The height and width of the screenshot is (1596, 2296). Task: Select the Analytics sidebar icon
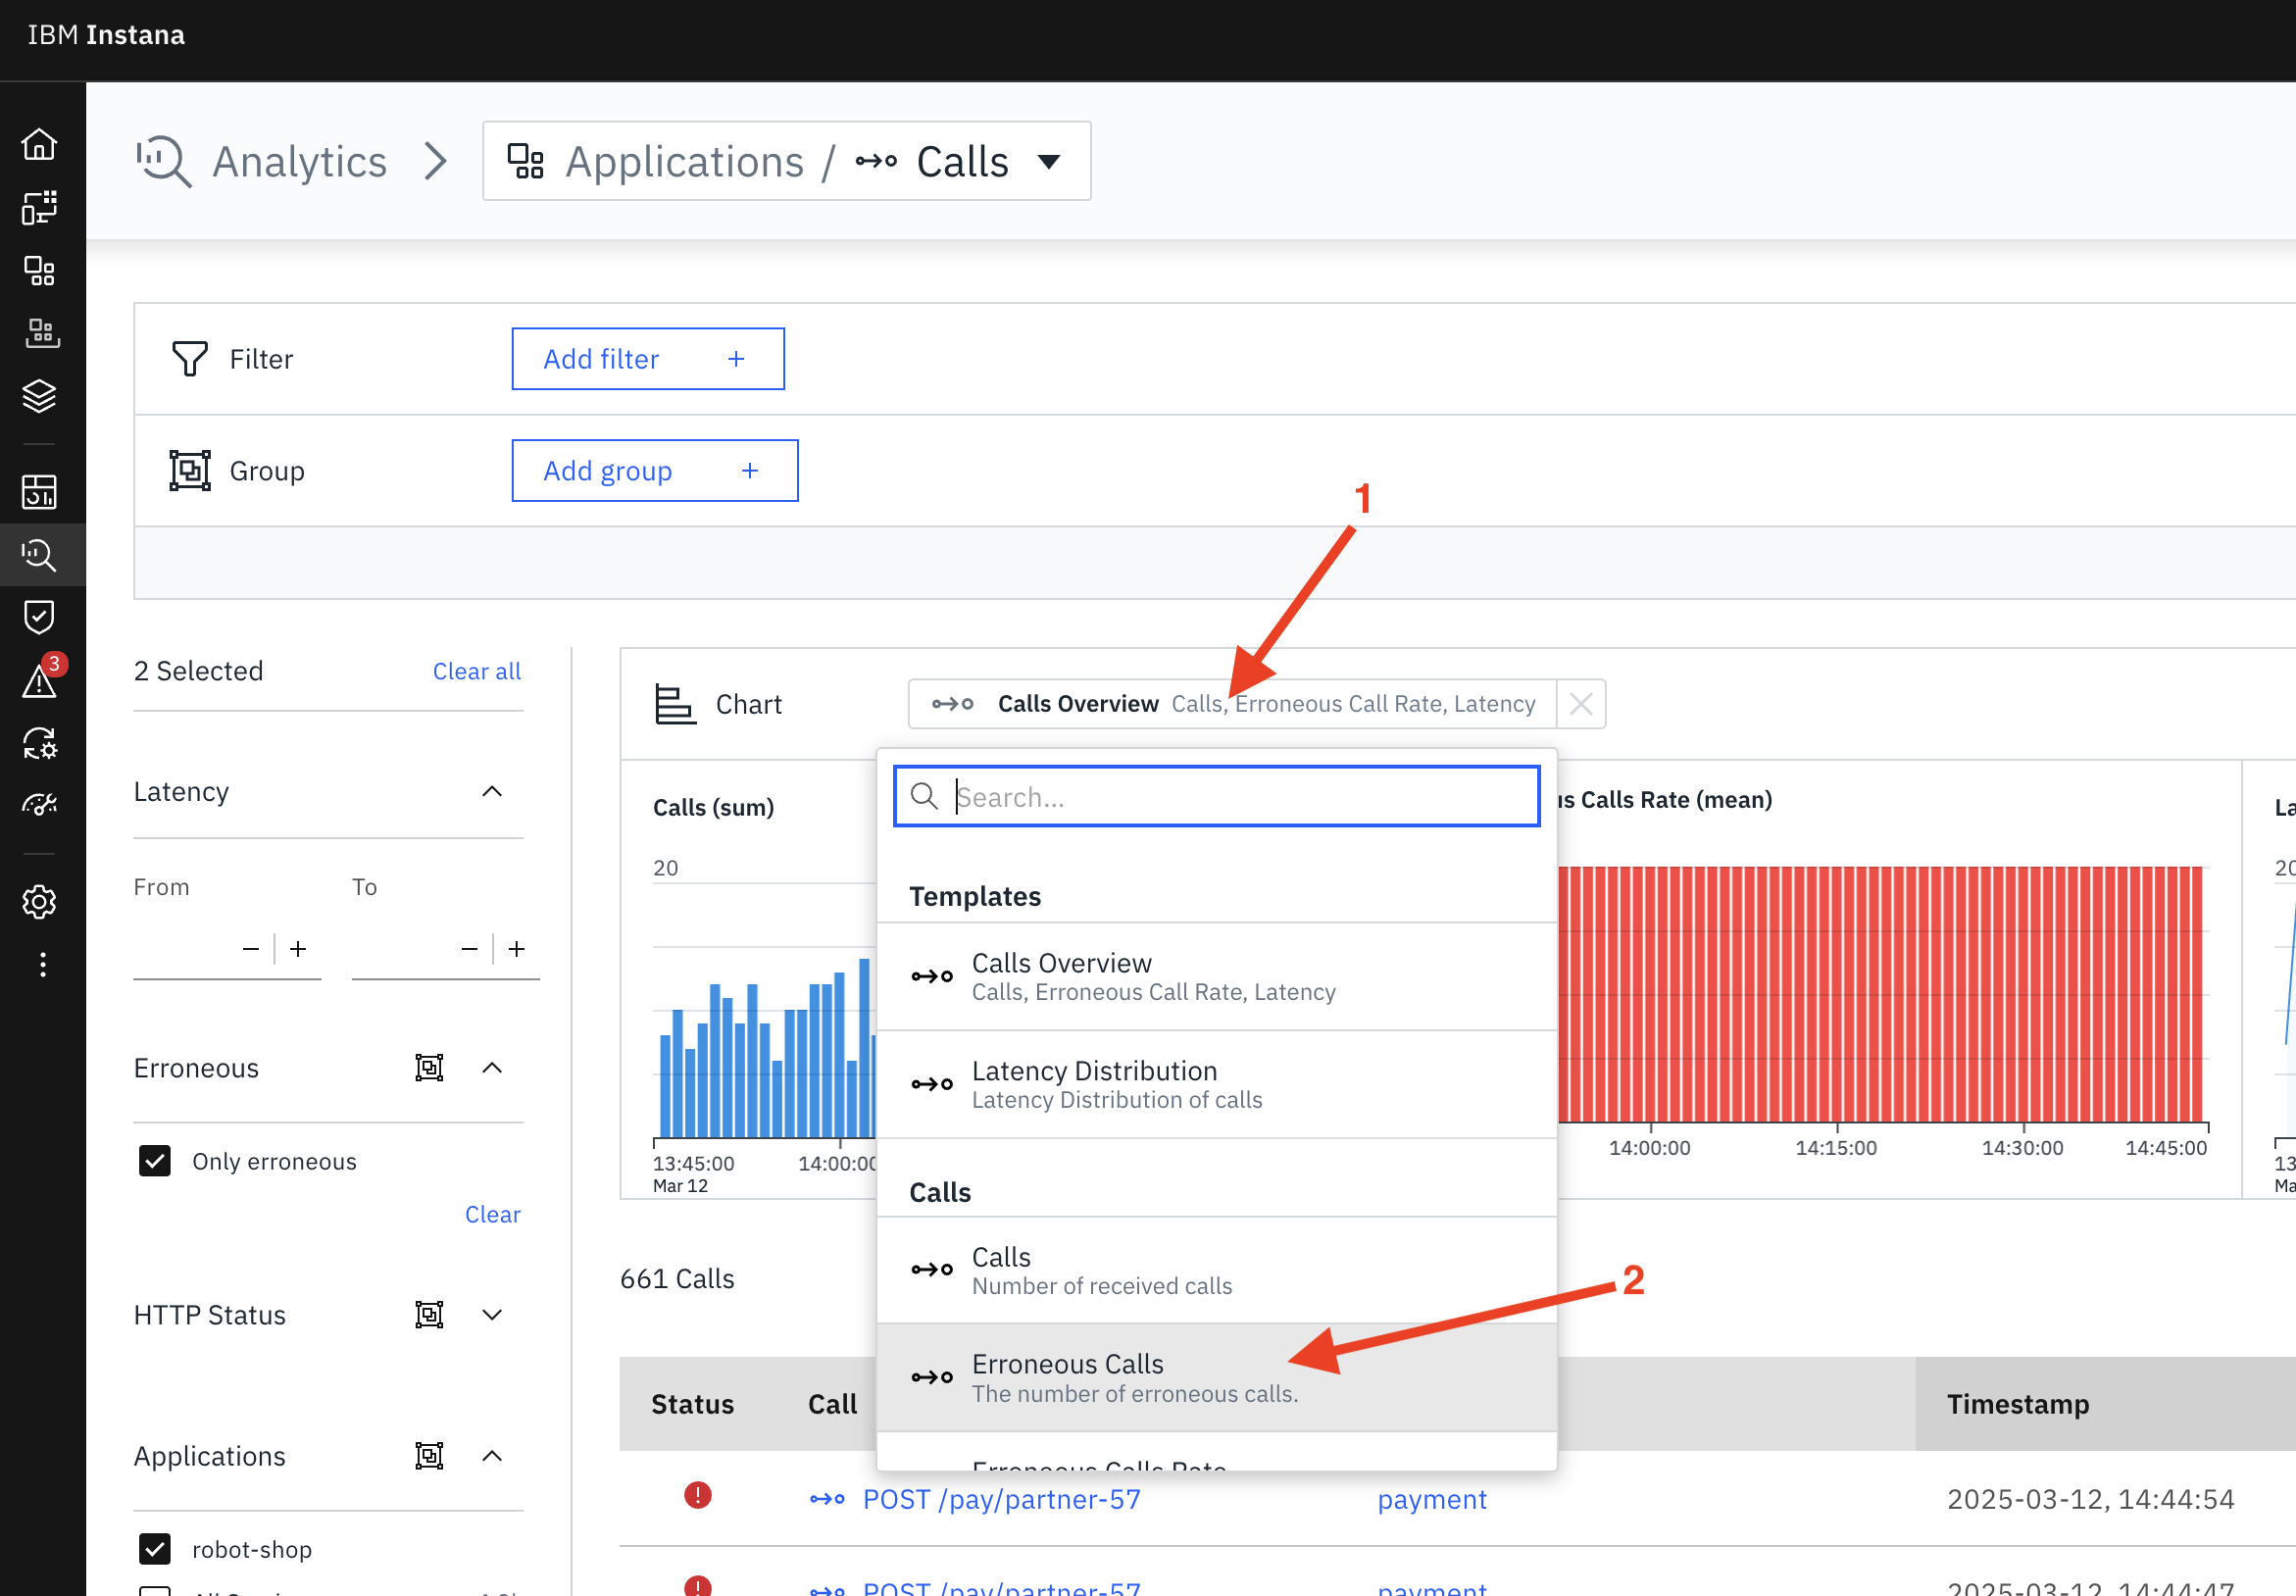39,554
